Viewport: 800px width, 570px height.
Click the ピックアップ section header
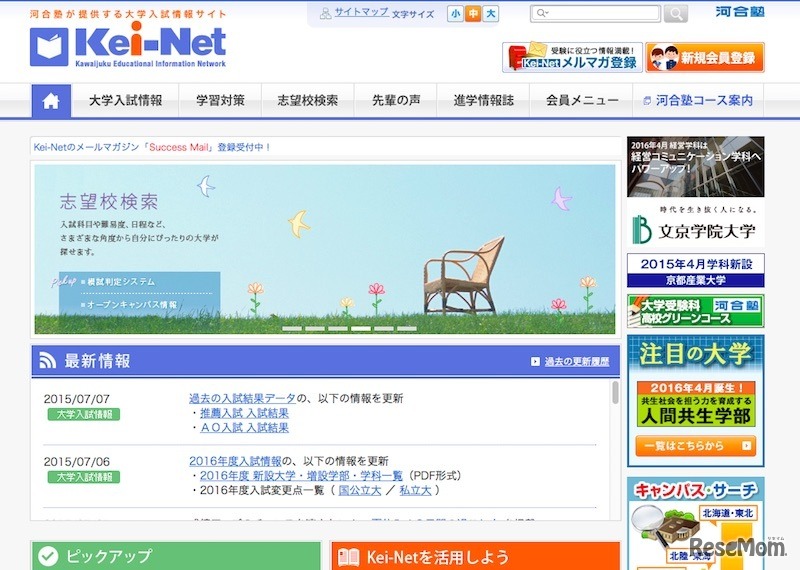tap(176, 556)
